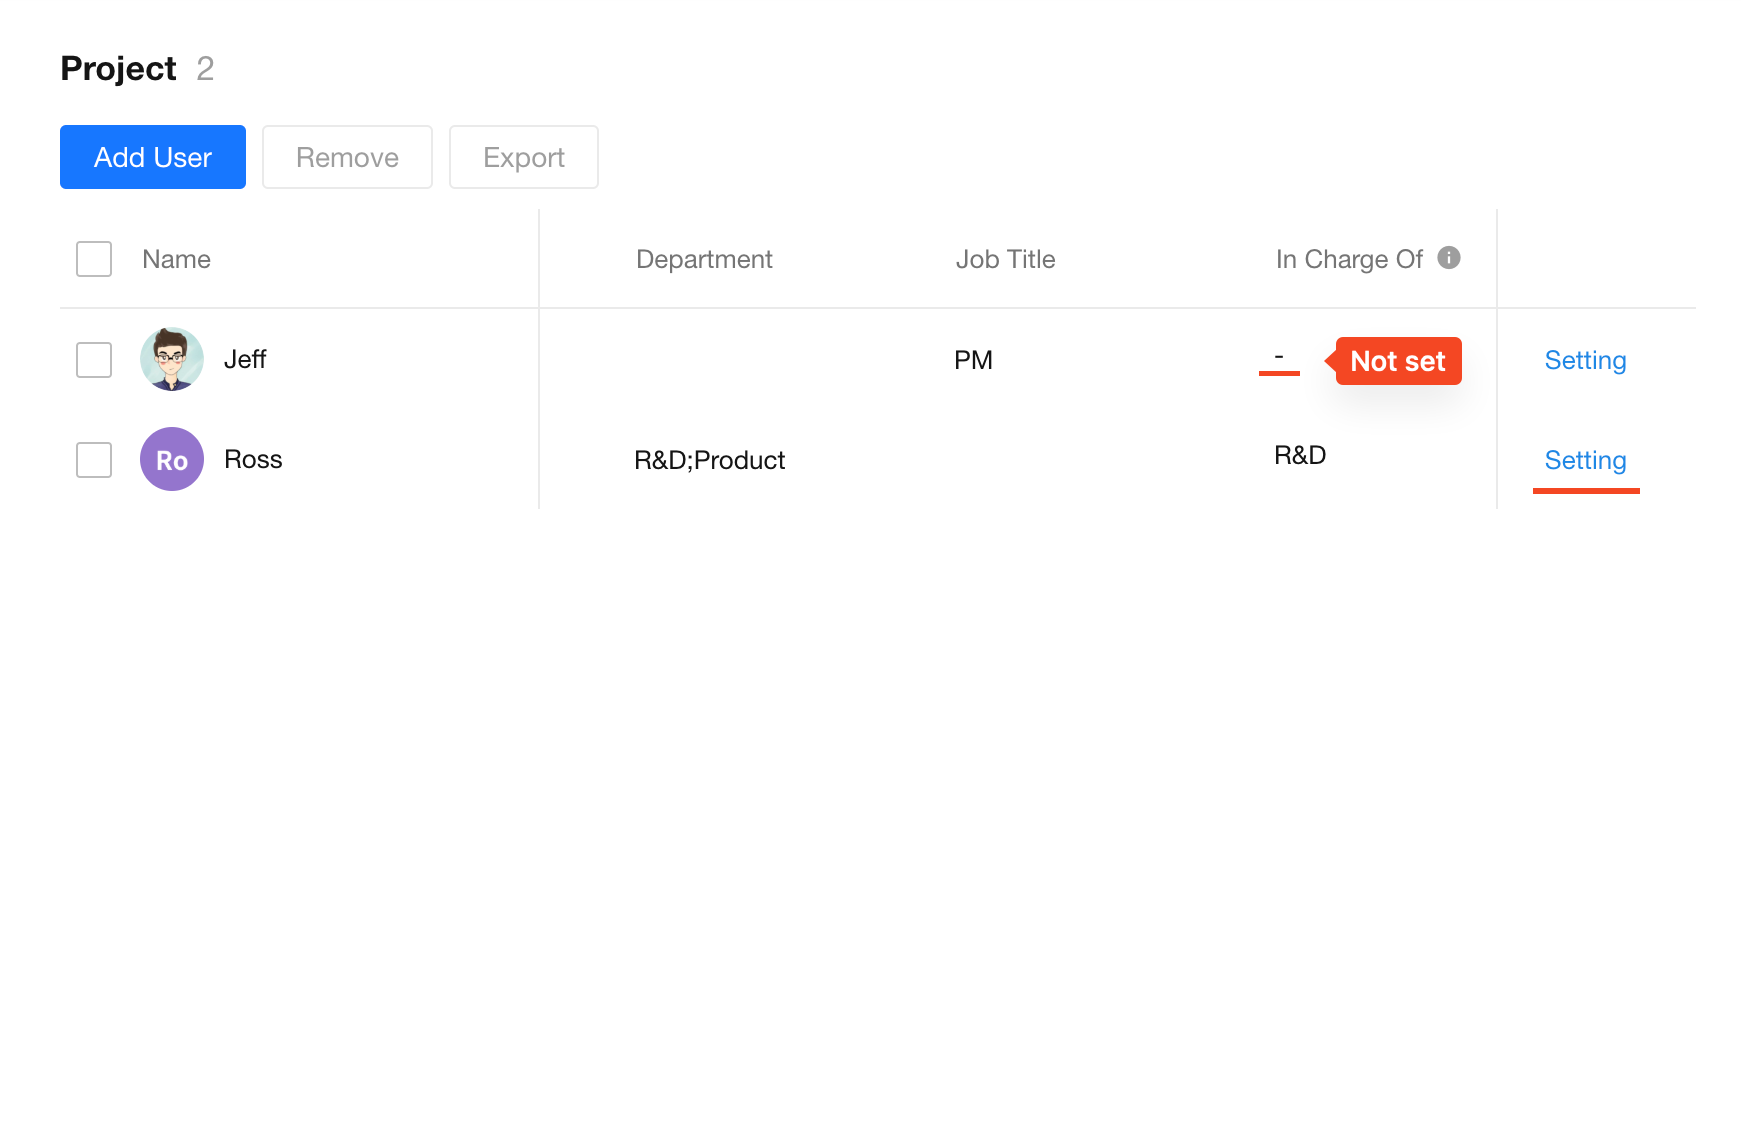Viewport: 1742px width, 1142px height.
Task: Click the Department column header
Action: click(x=704, y=259)
